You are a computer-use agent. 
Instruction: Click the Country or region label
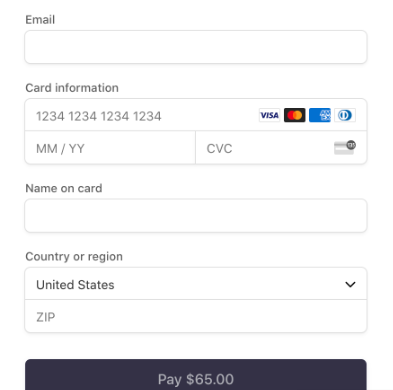coord(74,257)
